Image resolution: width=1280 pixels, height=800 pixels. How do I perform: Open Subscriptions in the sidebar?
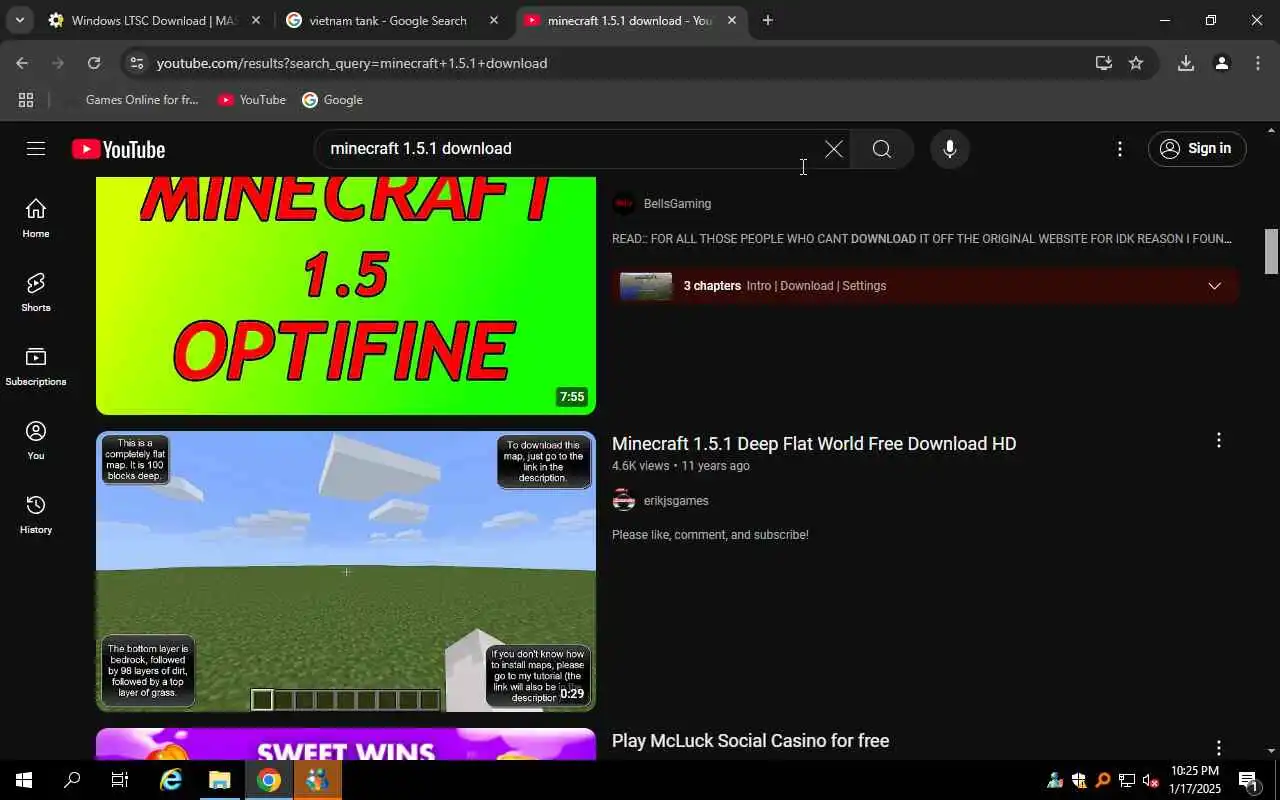click(x=36, y=365)
